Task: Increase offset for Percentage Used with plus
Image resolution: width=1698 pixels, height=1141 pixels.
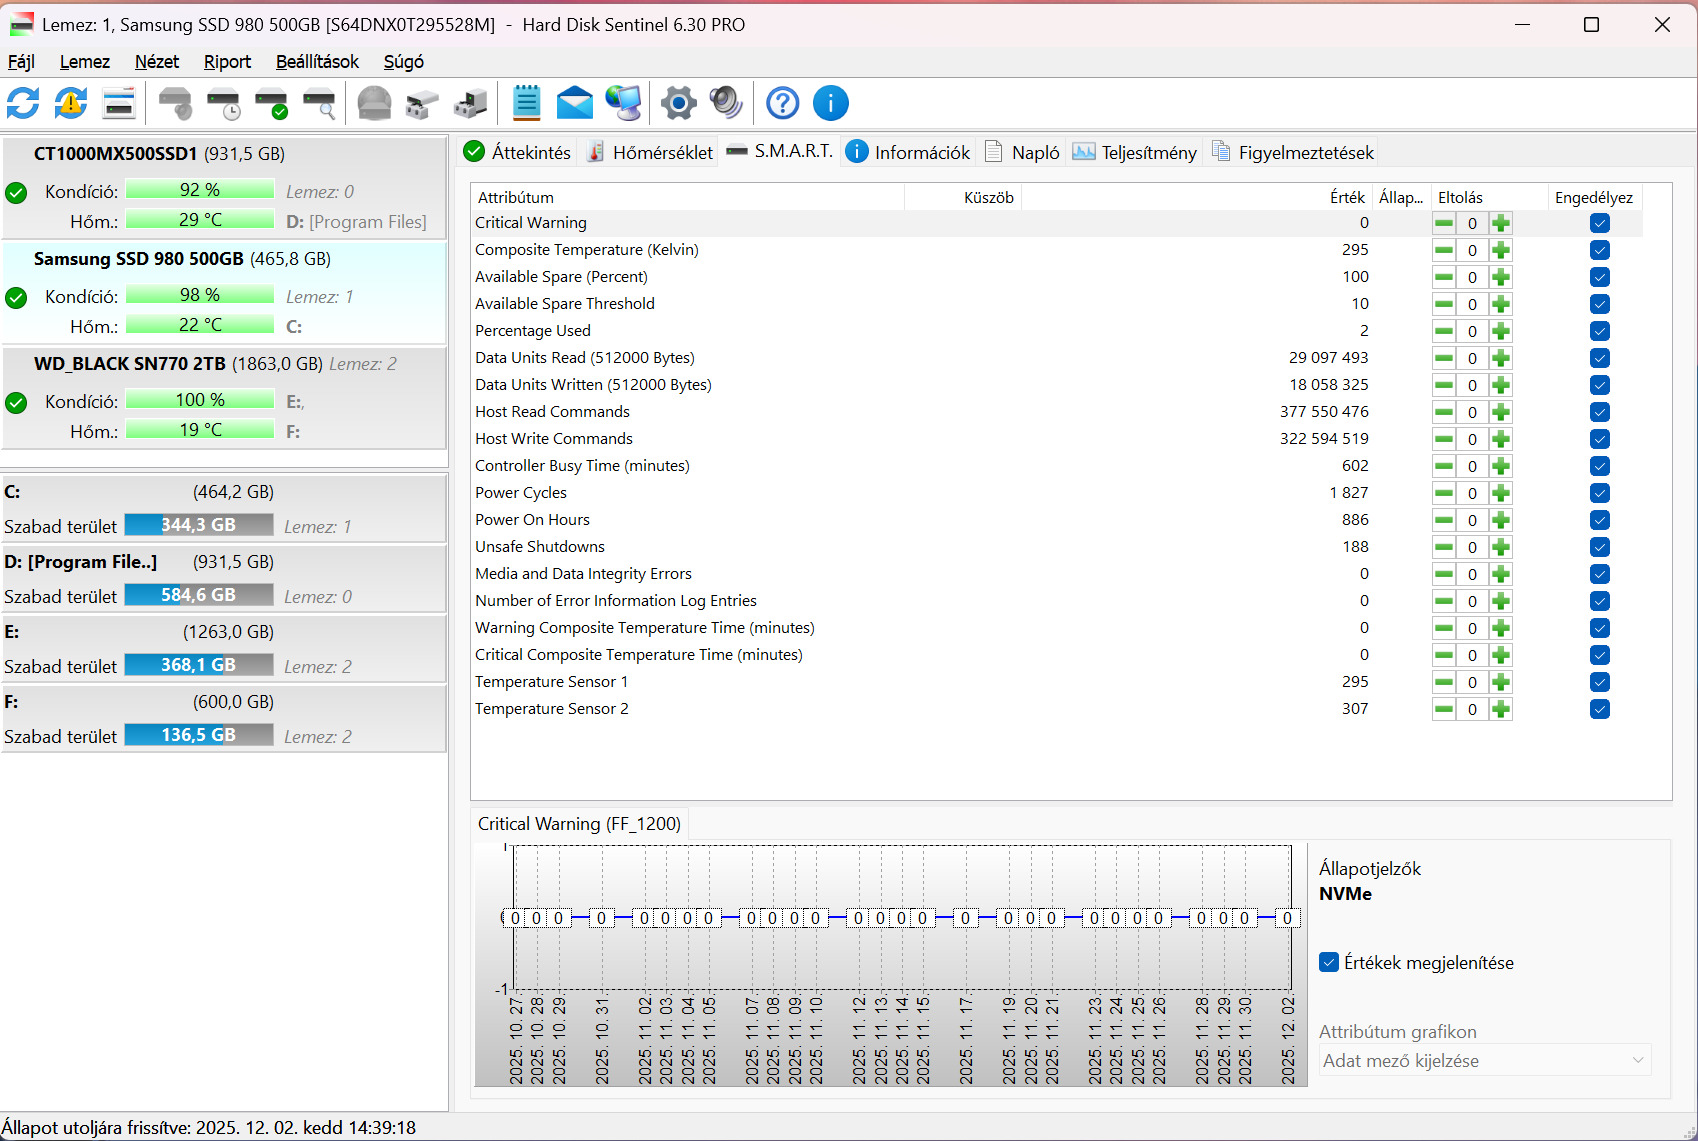Action: tap(1500, 331)
